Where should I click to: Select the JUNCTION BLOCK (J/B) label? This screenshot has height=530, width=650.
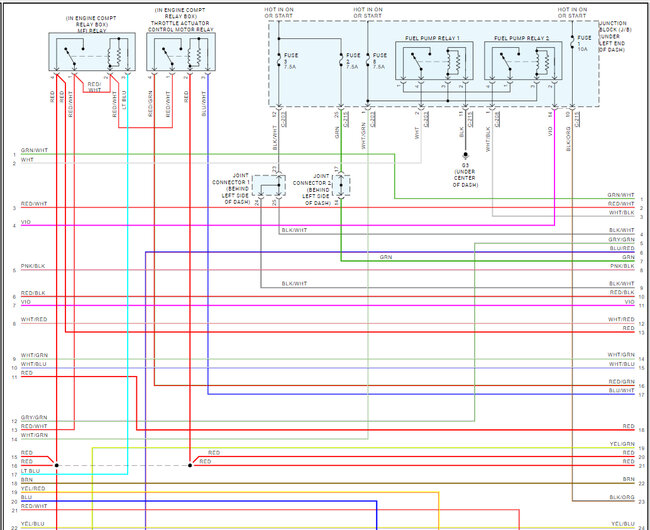(x=613, y=27)
